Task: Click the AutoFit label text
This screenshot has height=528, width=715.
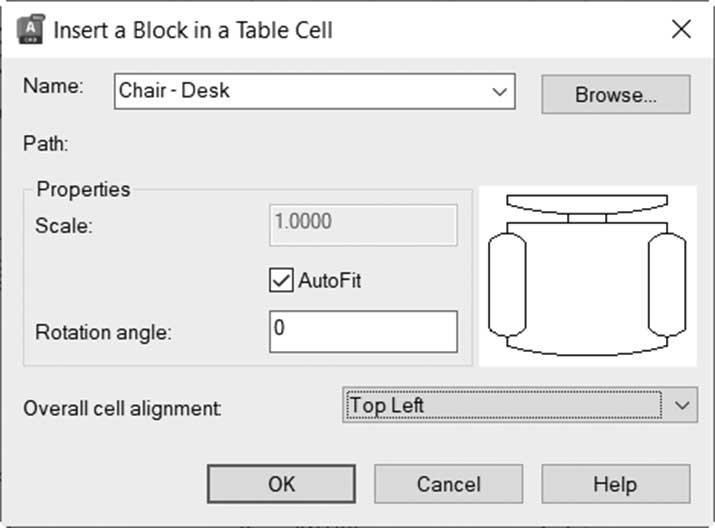Action: point(330,280)
